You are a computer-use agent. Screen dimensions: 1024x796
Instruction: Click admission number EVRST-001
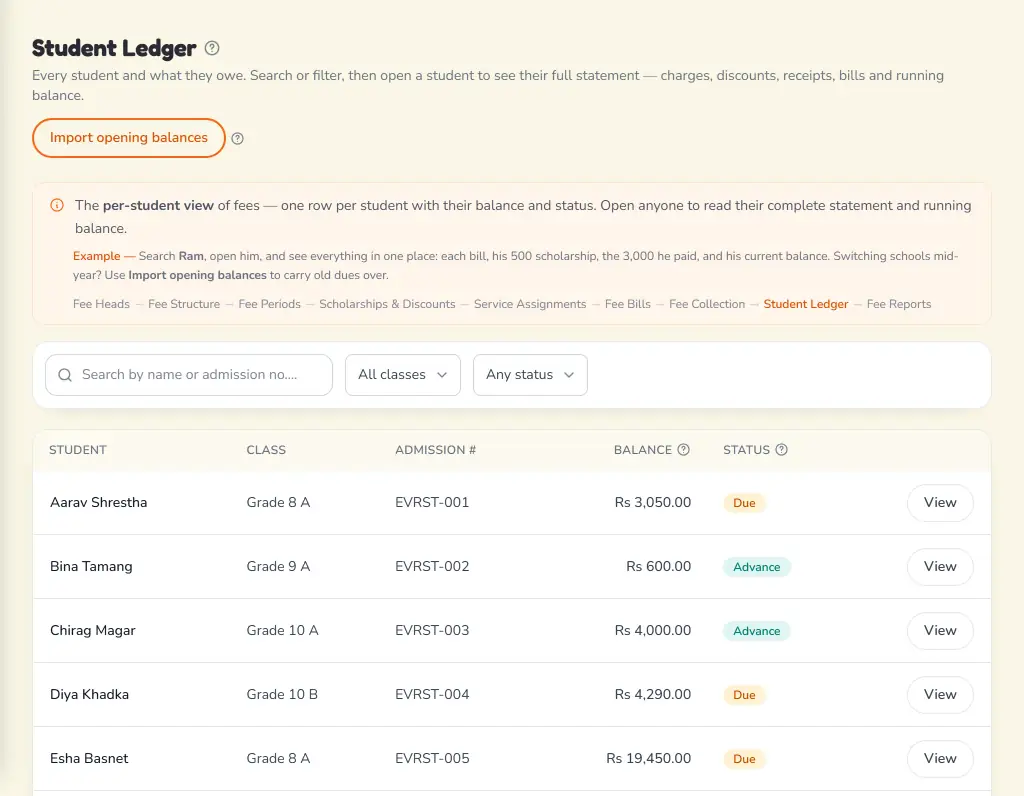tap(432, 502)
